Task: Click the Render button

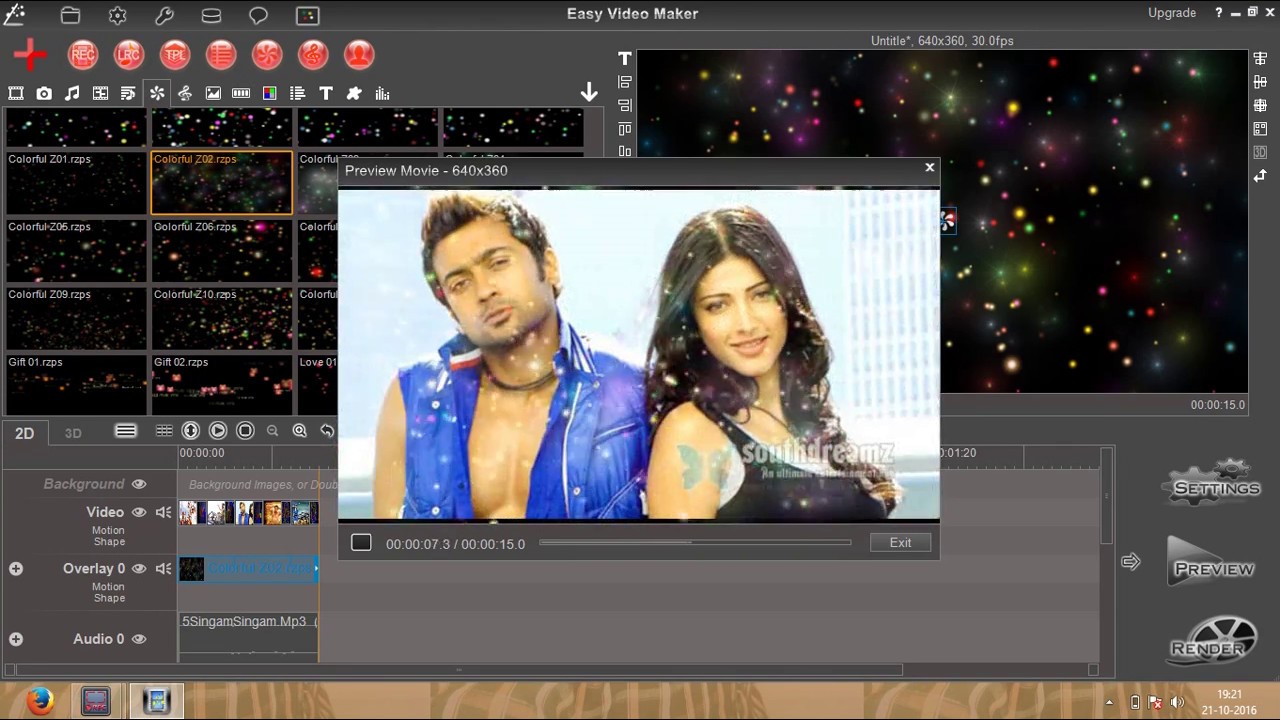Action: tap(1211, 641)
